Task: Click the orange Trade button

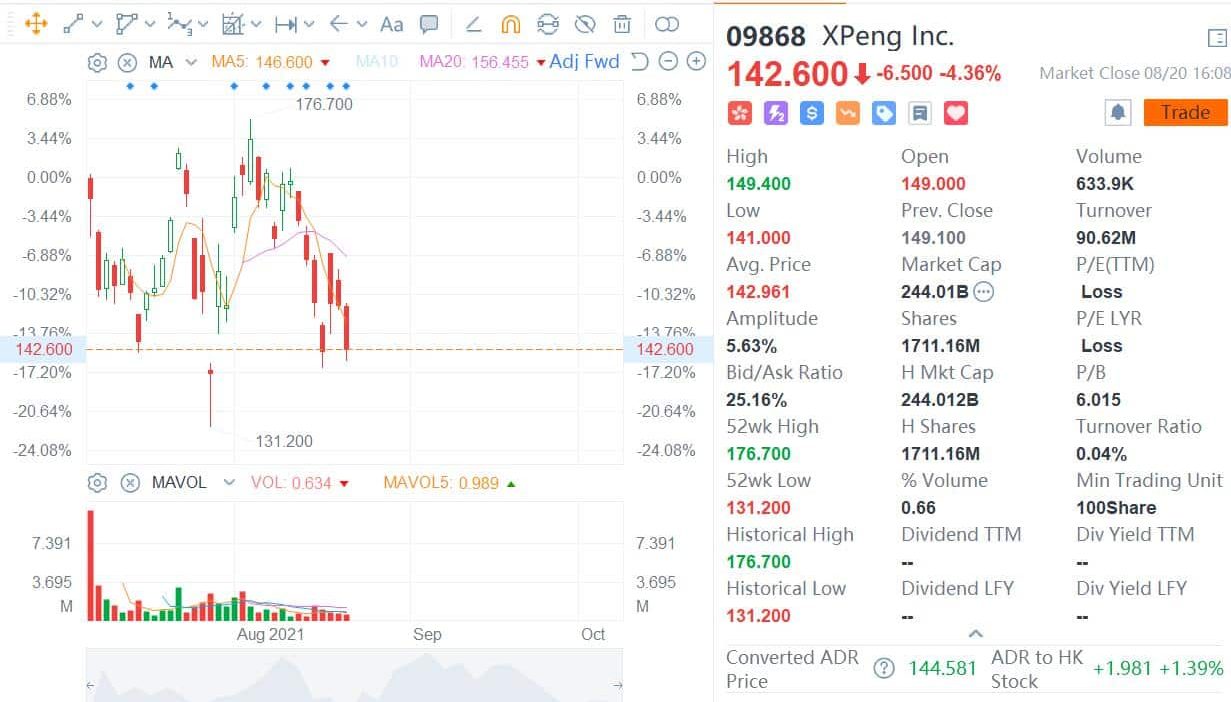Action: click(x=1185, y=113)
